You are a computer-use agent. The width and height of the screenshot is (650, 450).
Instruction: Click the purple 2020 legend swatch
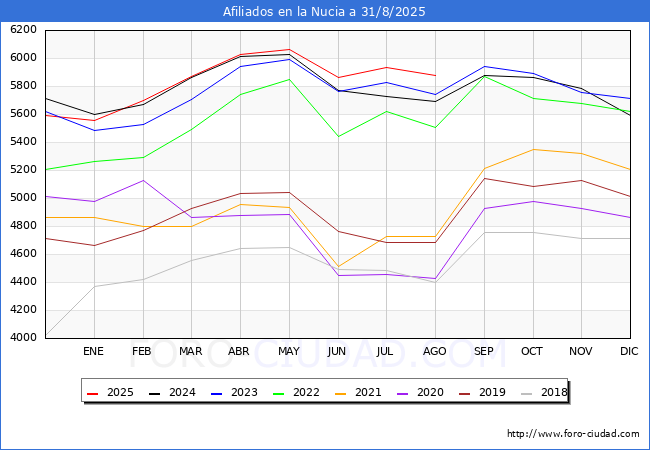(x=403, y=393)
